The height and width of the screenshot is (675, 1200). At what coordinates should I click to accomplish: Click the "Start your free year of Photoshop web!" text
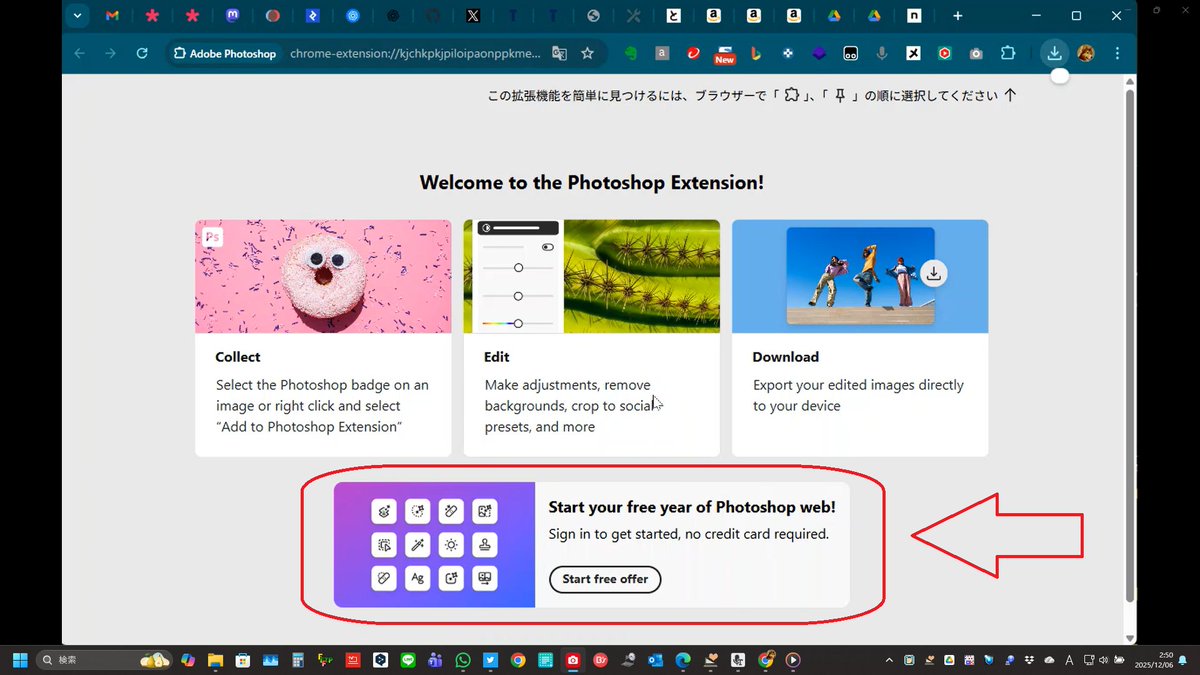coord(692,507)
